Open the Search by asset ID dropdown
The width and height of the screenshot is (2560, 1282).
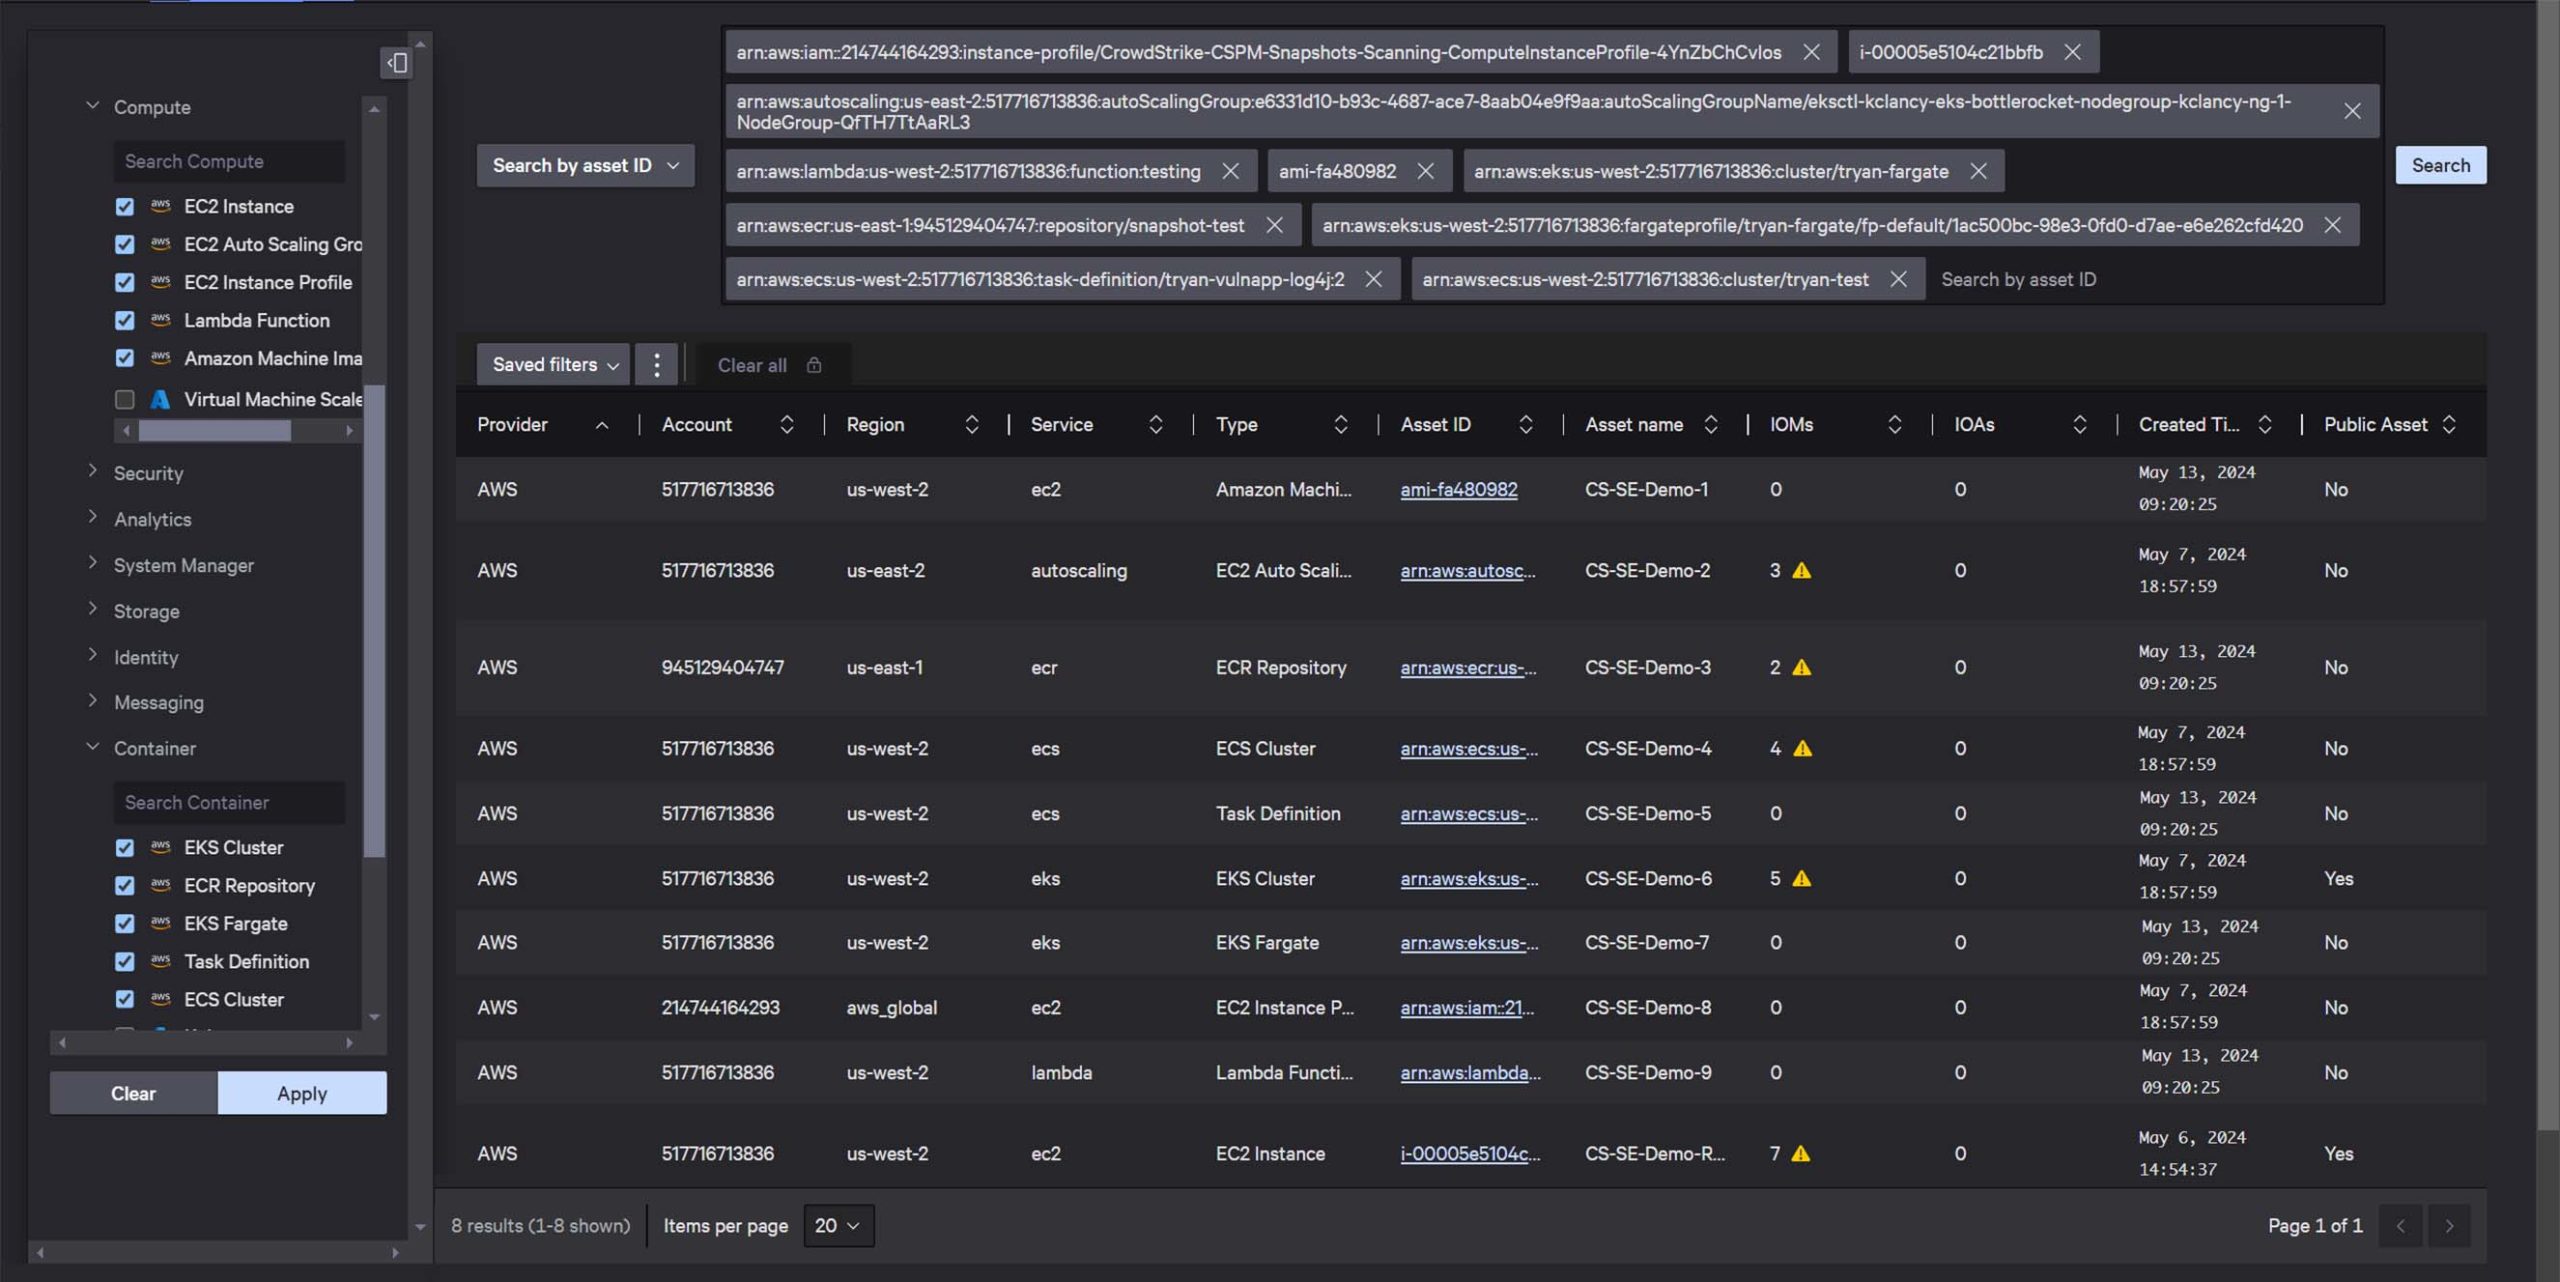585,166
